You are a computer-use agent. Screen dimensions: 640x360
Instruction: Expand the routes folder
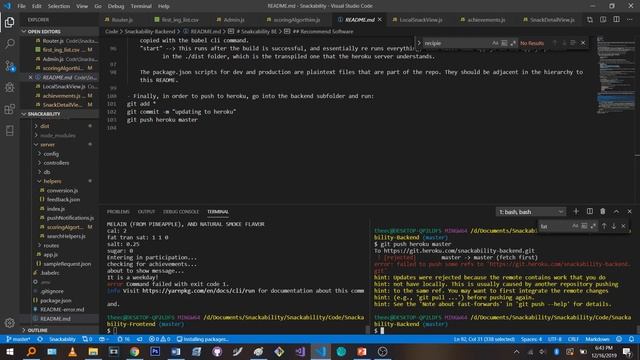[x=51, y=245]
